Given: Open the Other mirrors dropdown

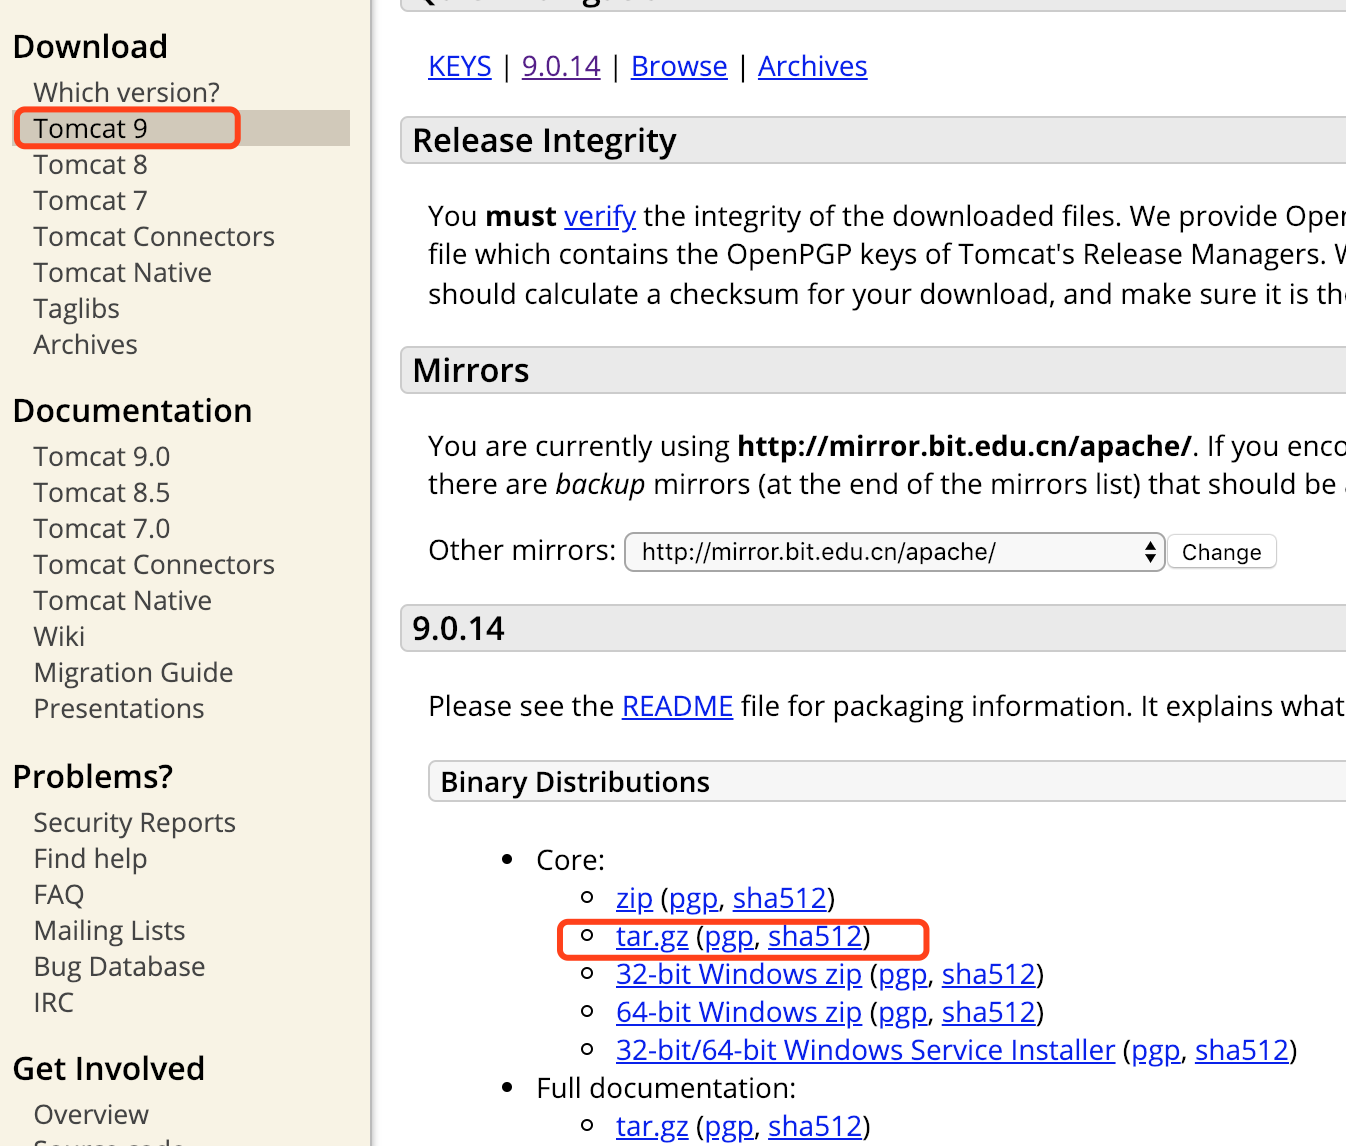Looking at the screenshot, I should (894, 552).
